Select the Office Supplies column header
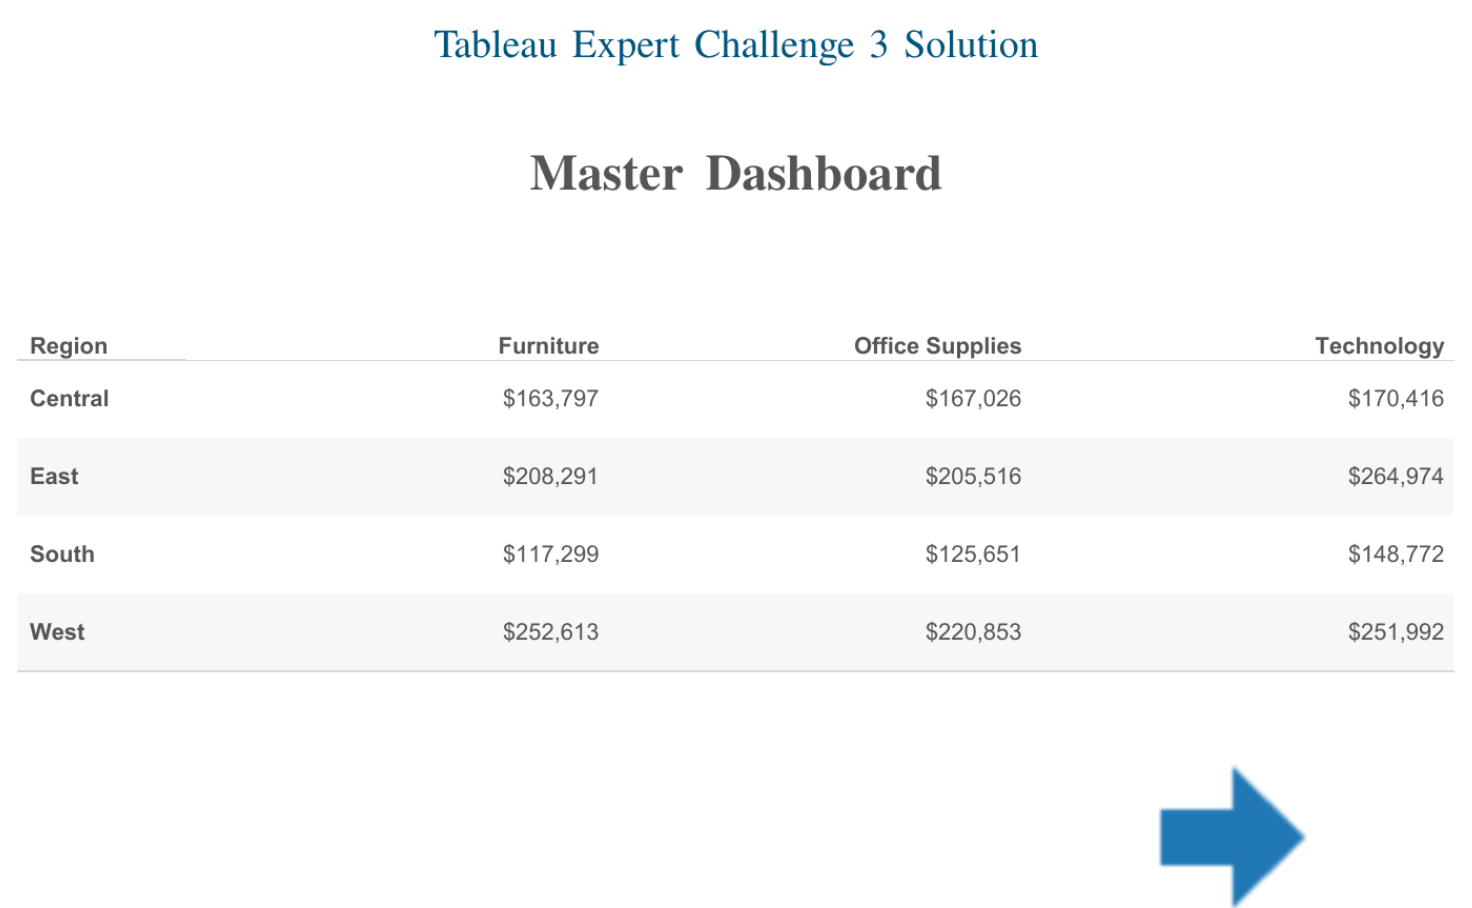The height and width of the screenshot is (908, 1472). [x=937, y=346]
